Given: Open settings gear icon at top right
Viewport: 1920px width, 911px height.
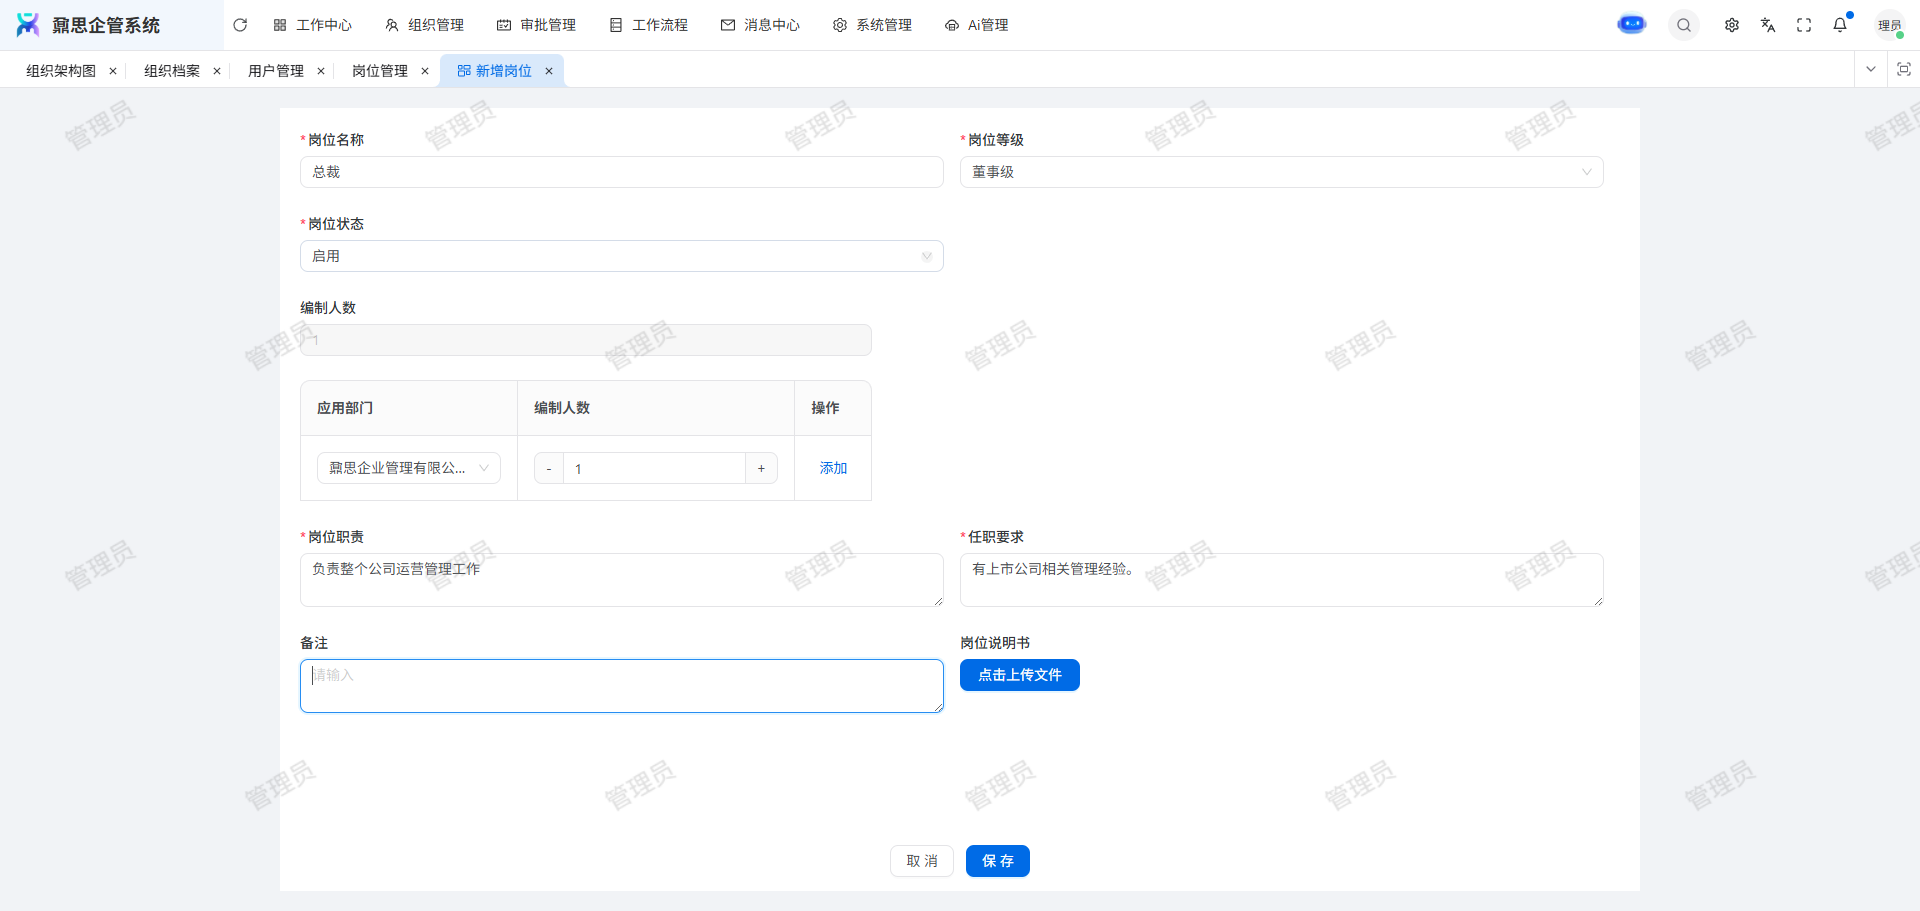Looking at the screenshot, I should click(x=1732, y=25).
